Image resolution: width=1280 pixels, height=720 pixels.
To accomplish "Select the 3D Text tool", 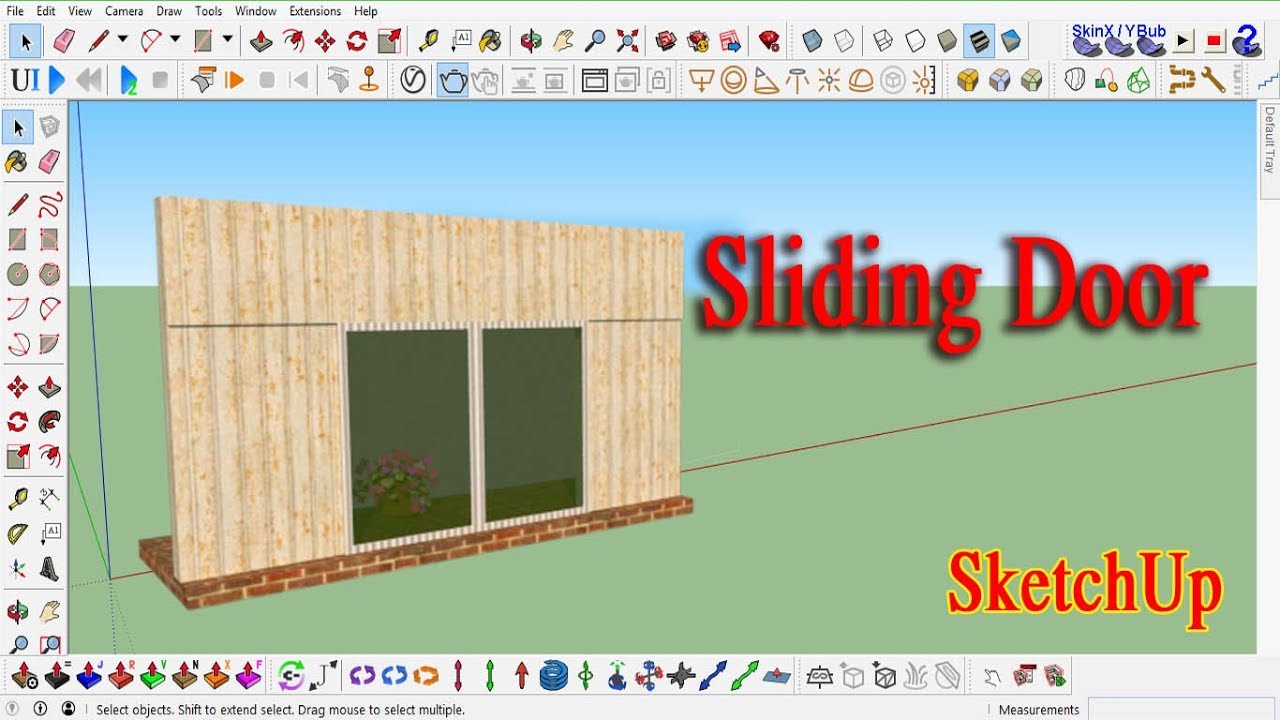I will pyautogui.click(x=49, y=569).
